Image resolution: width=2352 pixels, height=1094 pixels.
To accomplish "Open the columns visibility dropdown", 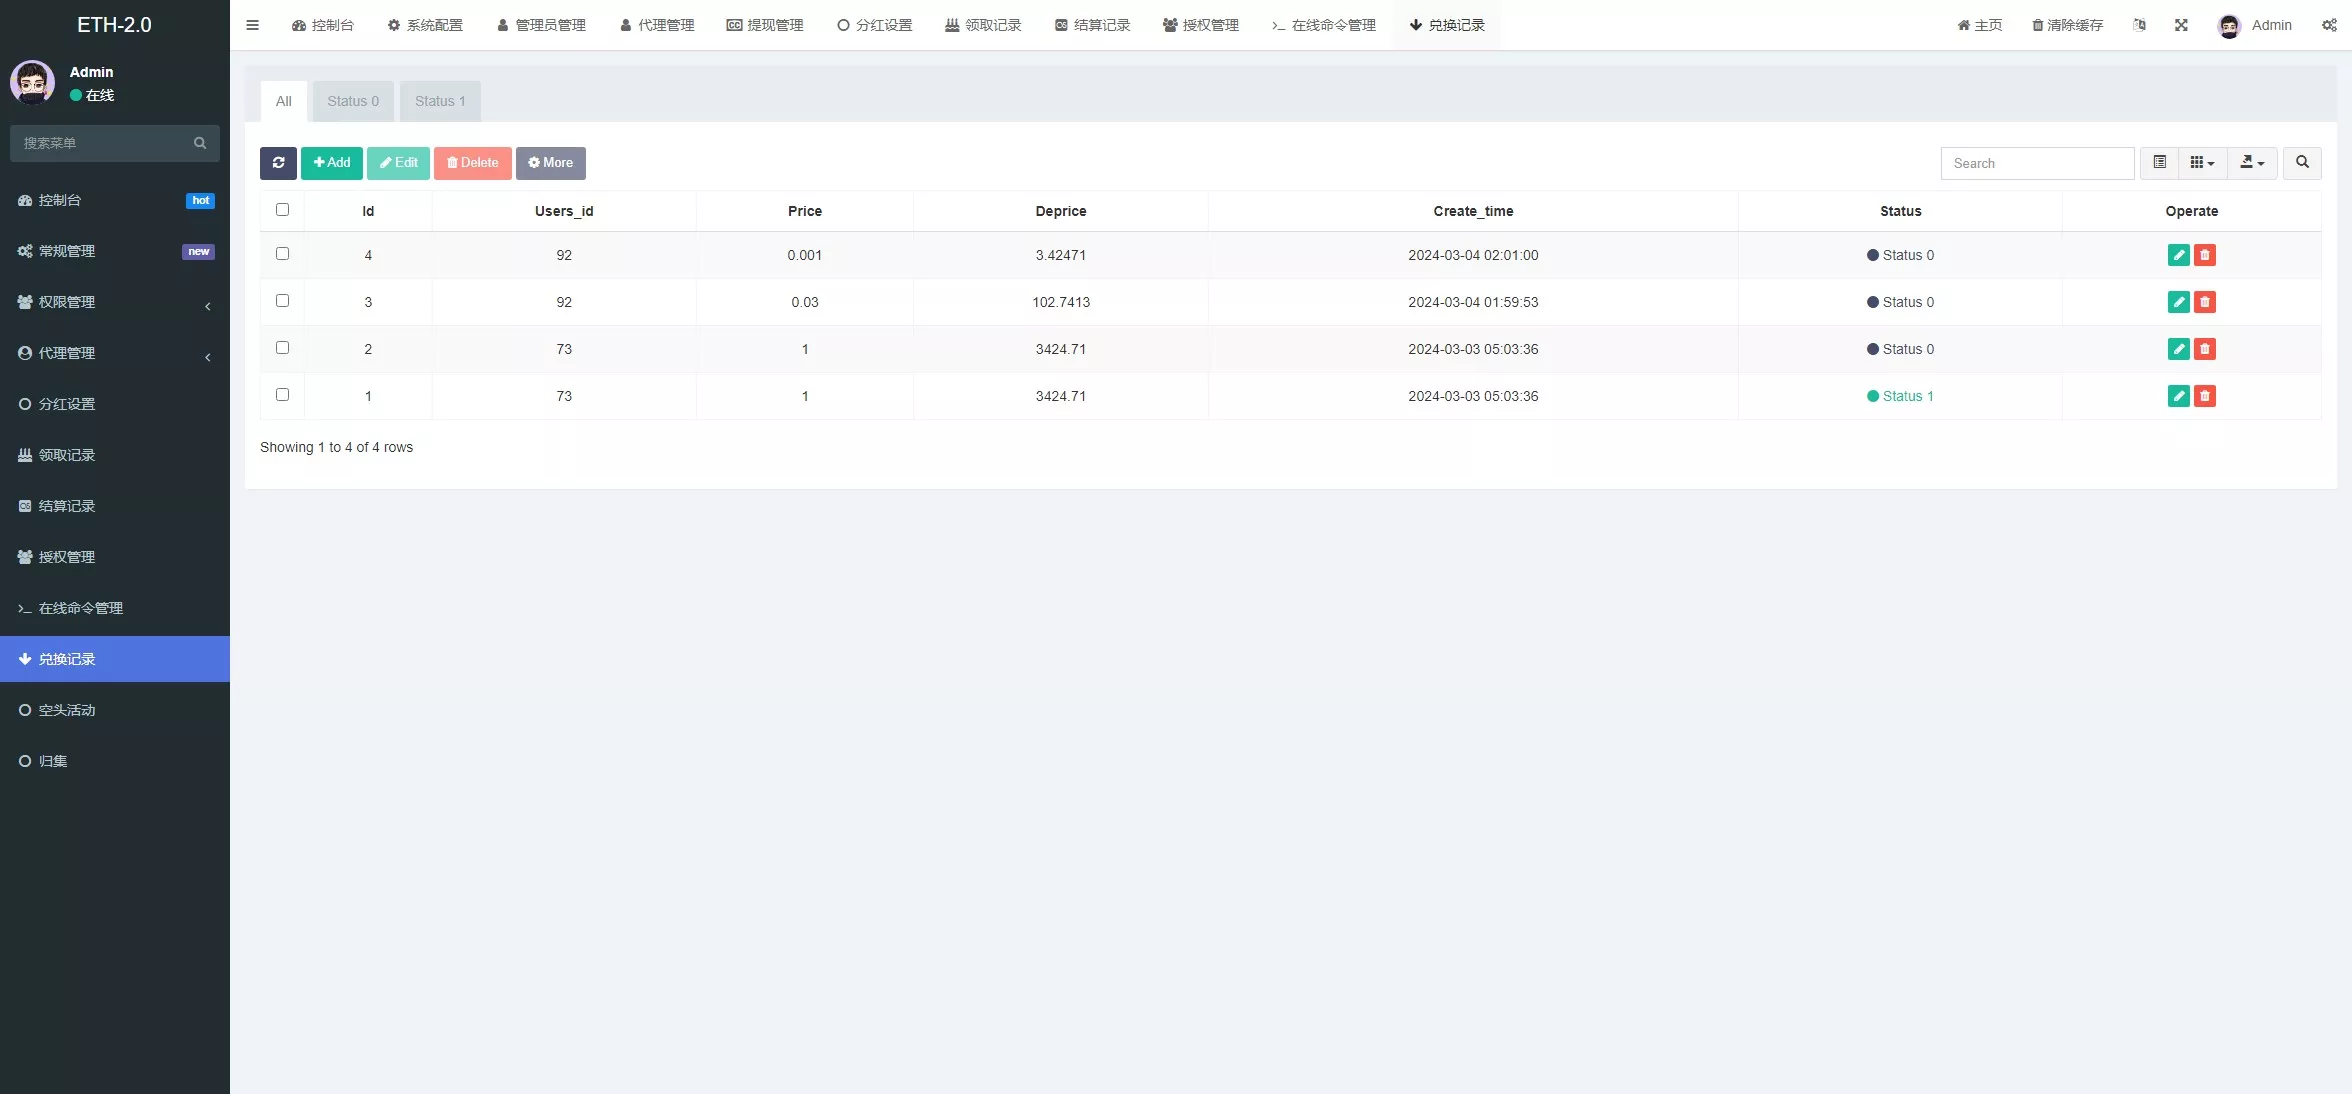I will [x=2201, y=163].
